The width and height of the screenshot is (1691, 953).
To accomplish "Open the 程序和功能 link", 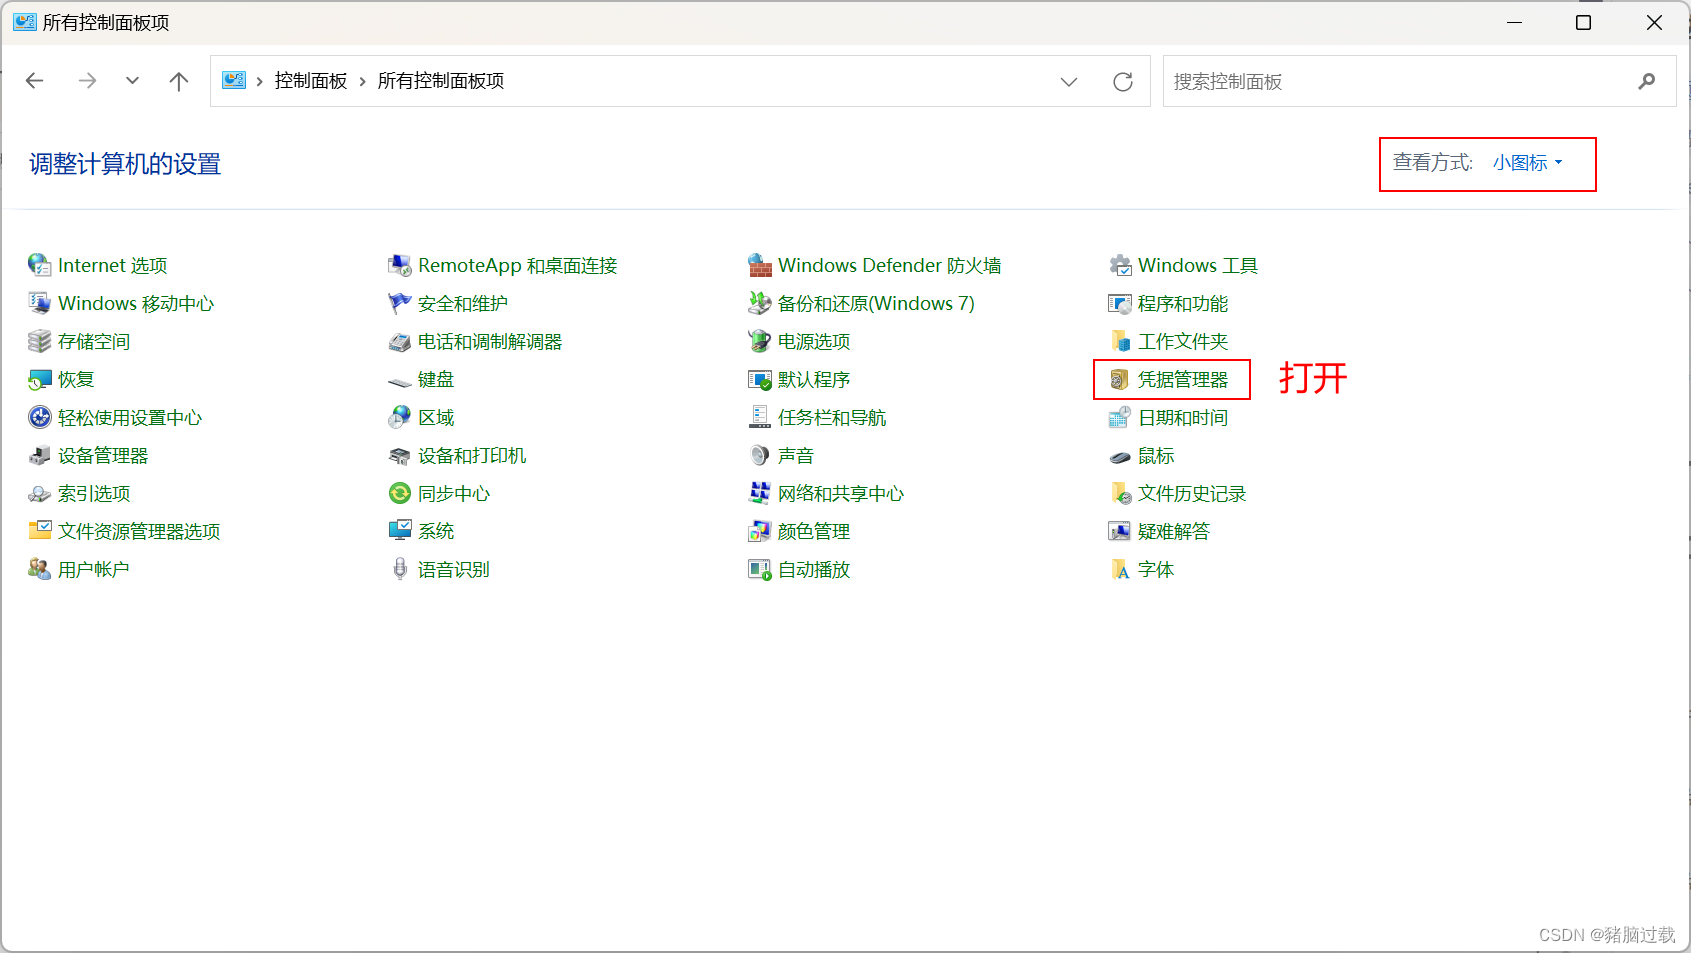I will tap(1183, 303).
